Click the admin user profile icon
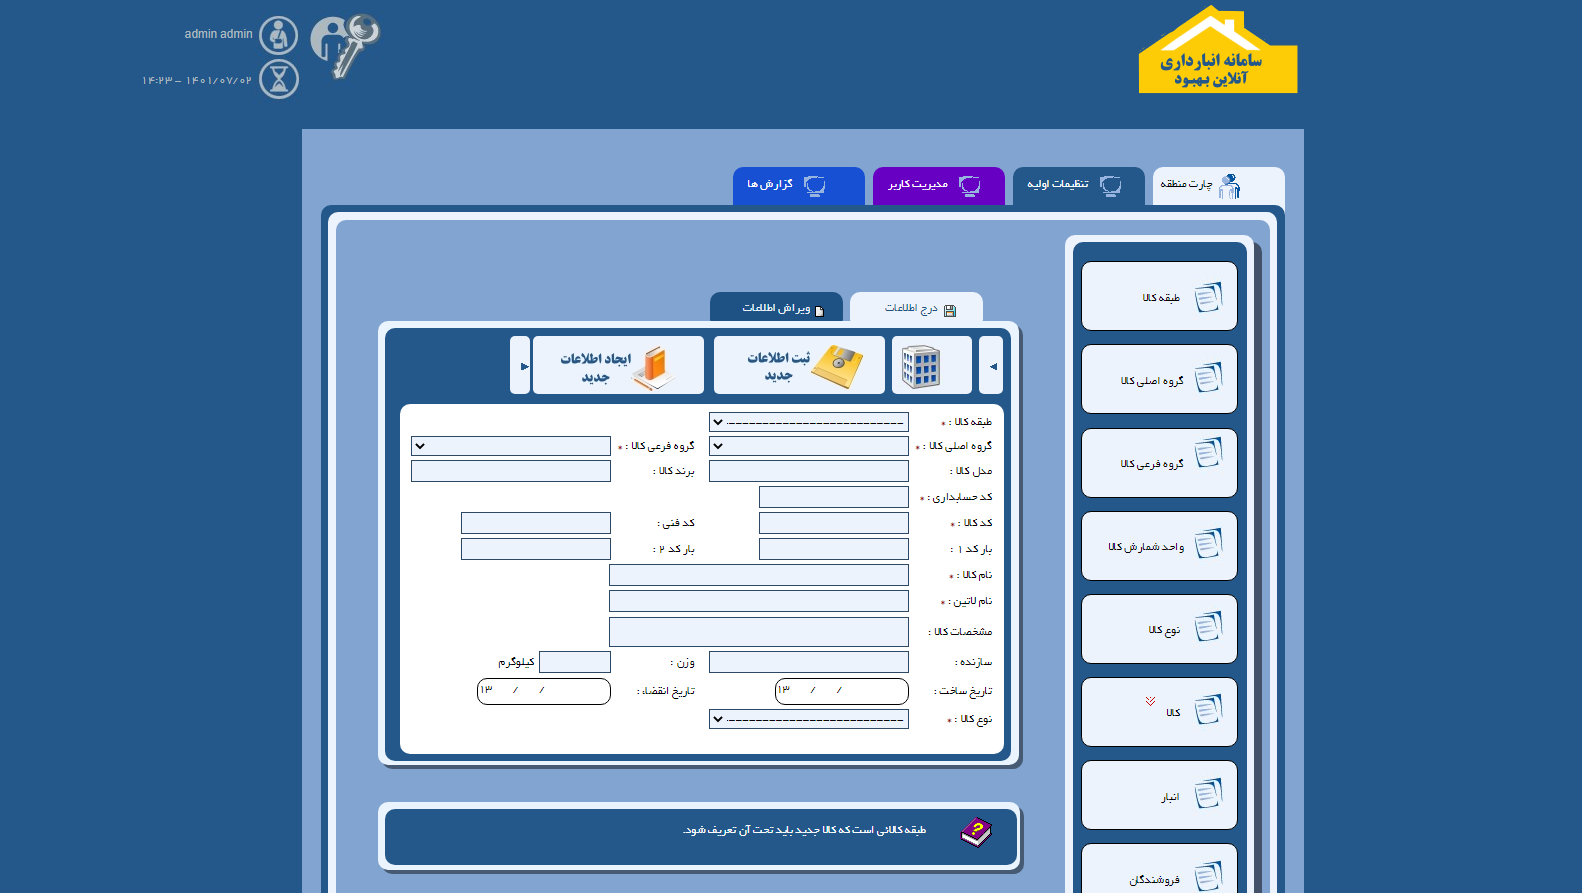Screen dimensions: 1582x893 coord(278,35)
